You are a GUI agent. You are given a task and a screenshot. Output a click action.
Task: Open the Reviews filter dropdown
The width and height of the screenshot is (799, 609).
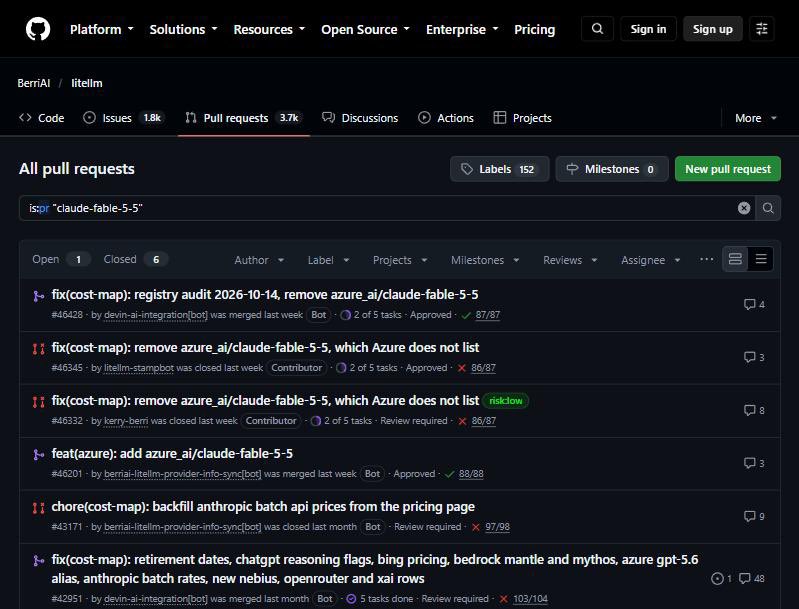pyautogui.click(x=570, y=260)
